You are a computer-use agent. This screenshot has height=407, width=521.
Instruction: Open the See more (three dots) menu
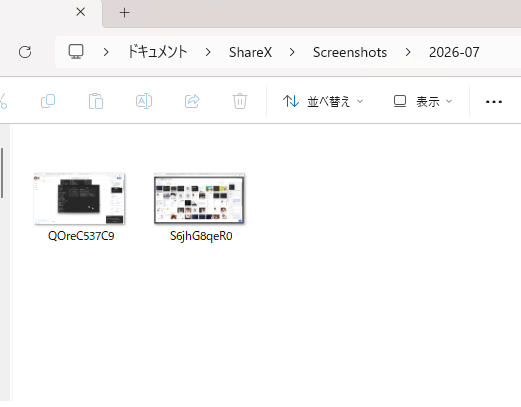click(494, 102)
